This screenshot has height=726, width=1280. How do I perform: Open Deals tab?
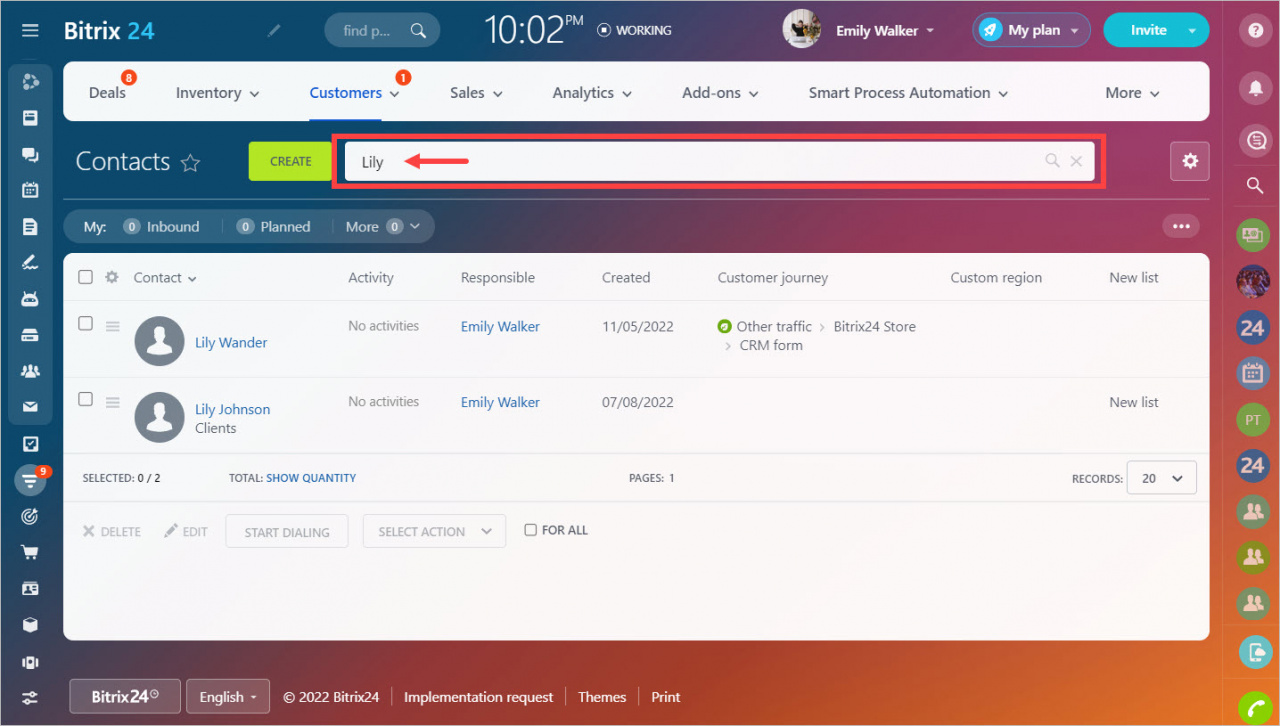(x=107, y=93)
